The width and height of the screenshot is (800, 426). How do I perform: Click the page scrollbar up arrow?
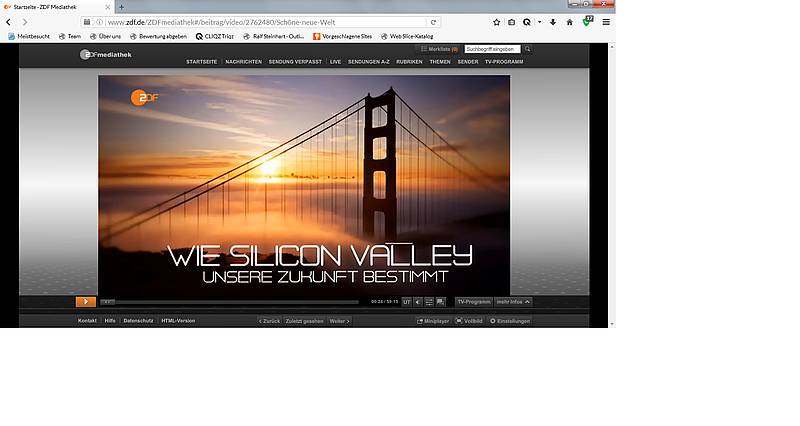(x=612, y=47)
